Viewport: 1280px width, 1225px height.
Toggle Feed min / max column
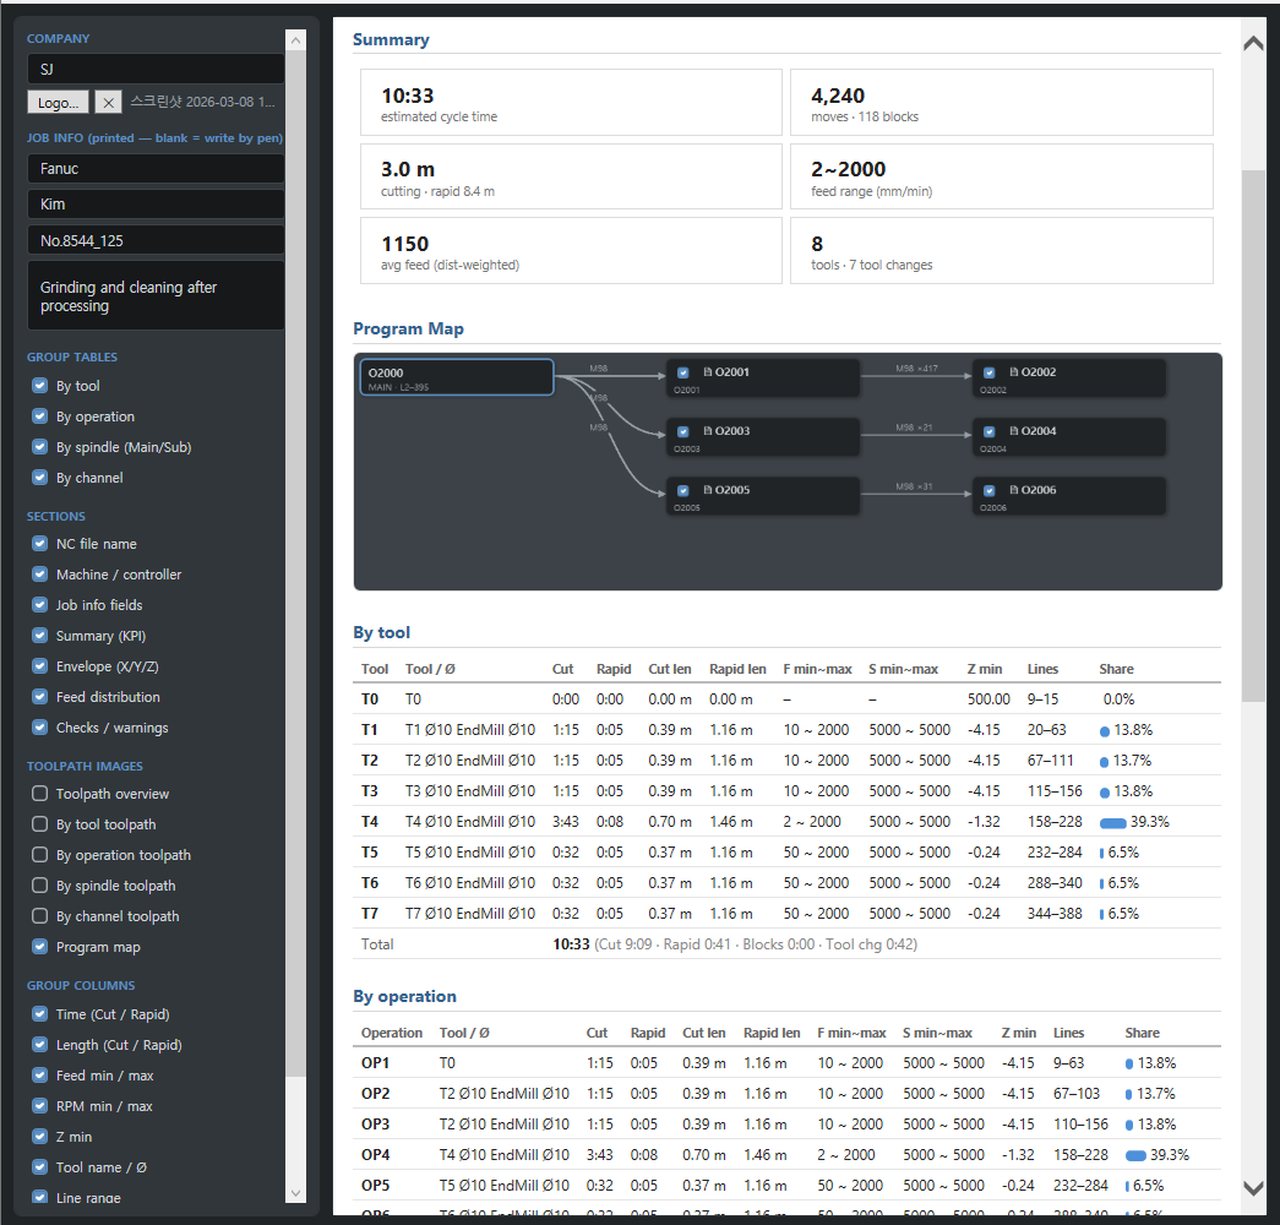pyautogui.click(x=40, y=1075)
